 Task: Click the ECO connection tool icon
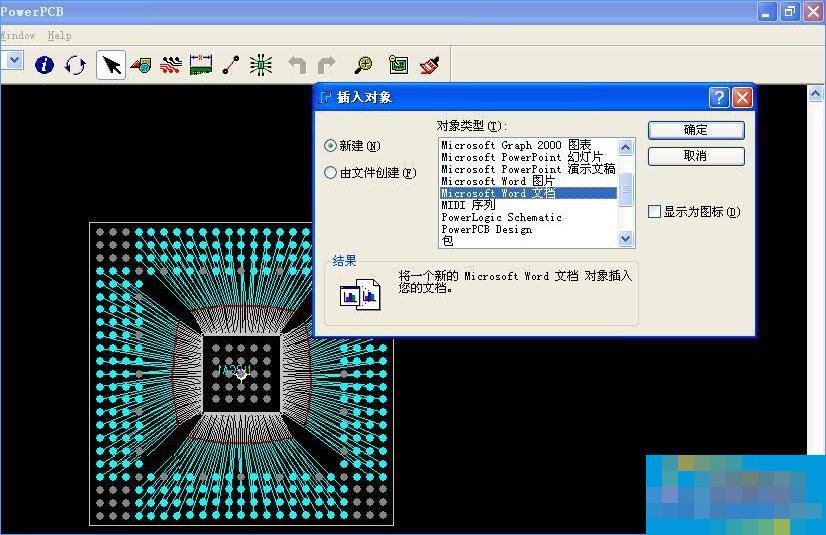coord(231,65)
